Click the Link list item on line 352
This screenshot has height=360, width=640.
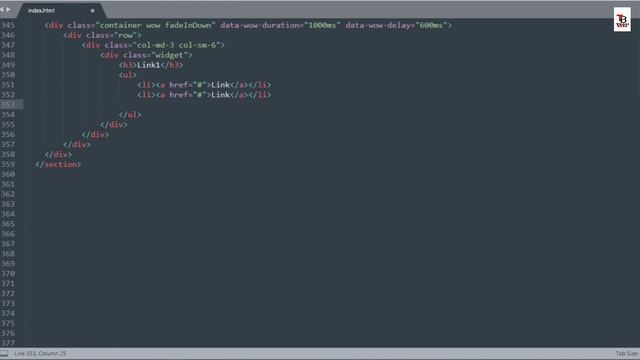point(204,95)
